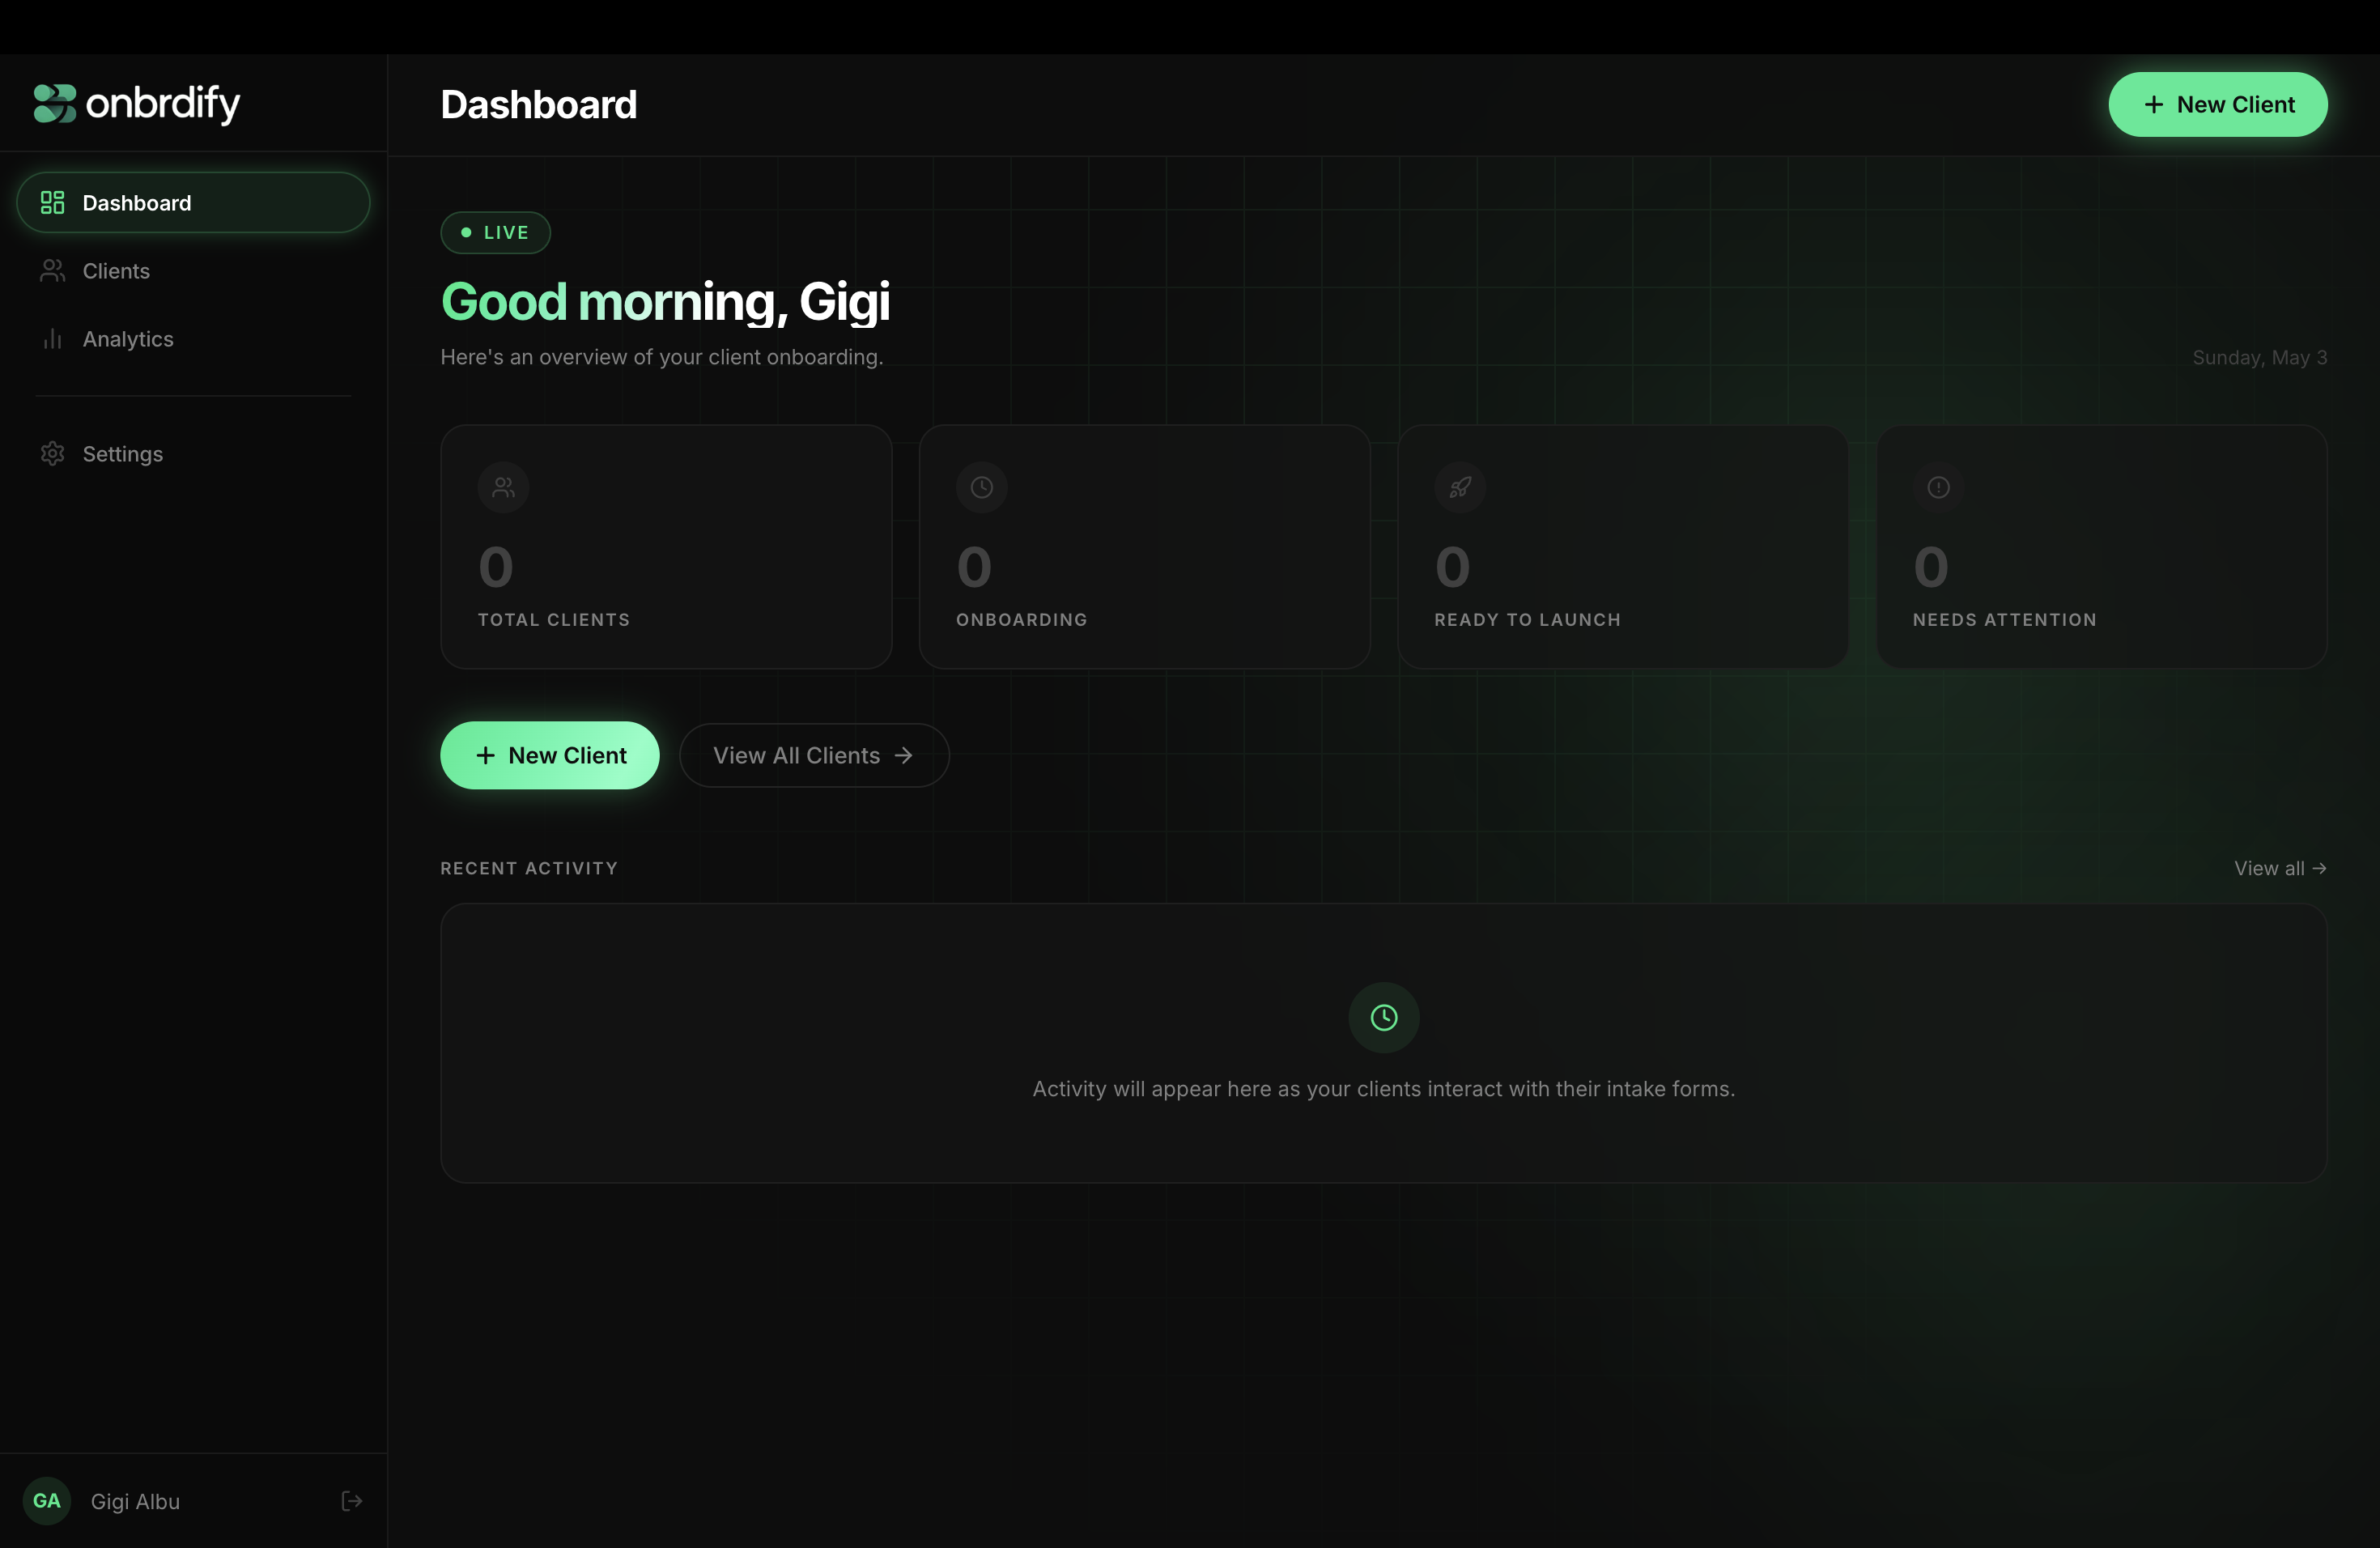
Task: Open the Total Clients stat card
Action: coord(666,547)
